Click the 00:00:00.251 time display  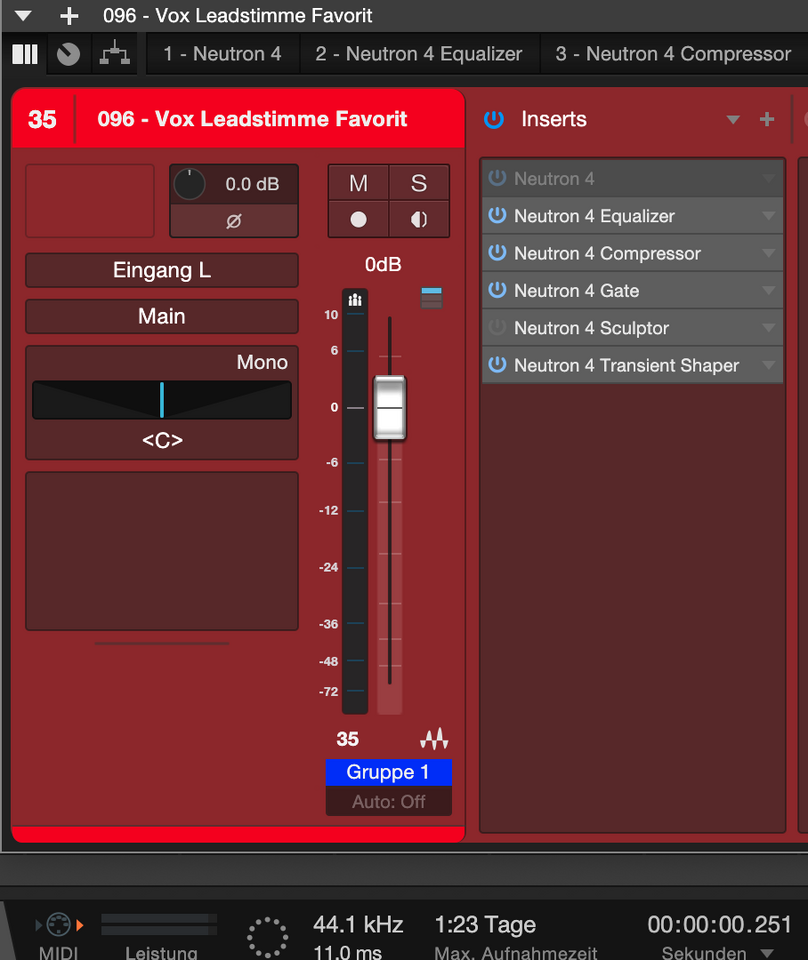point(720,924)
